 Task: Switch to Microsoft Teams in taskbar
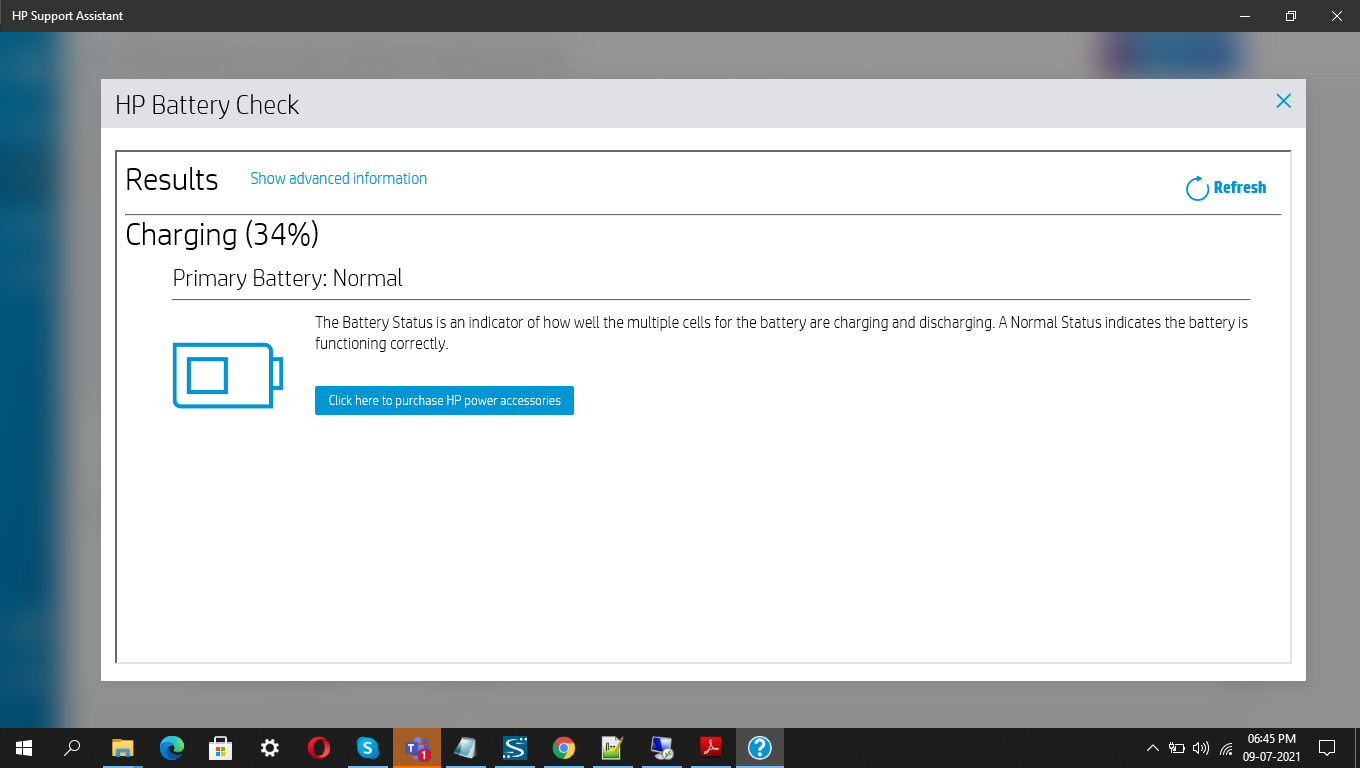point(417,748)
